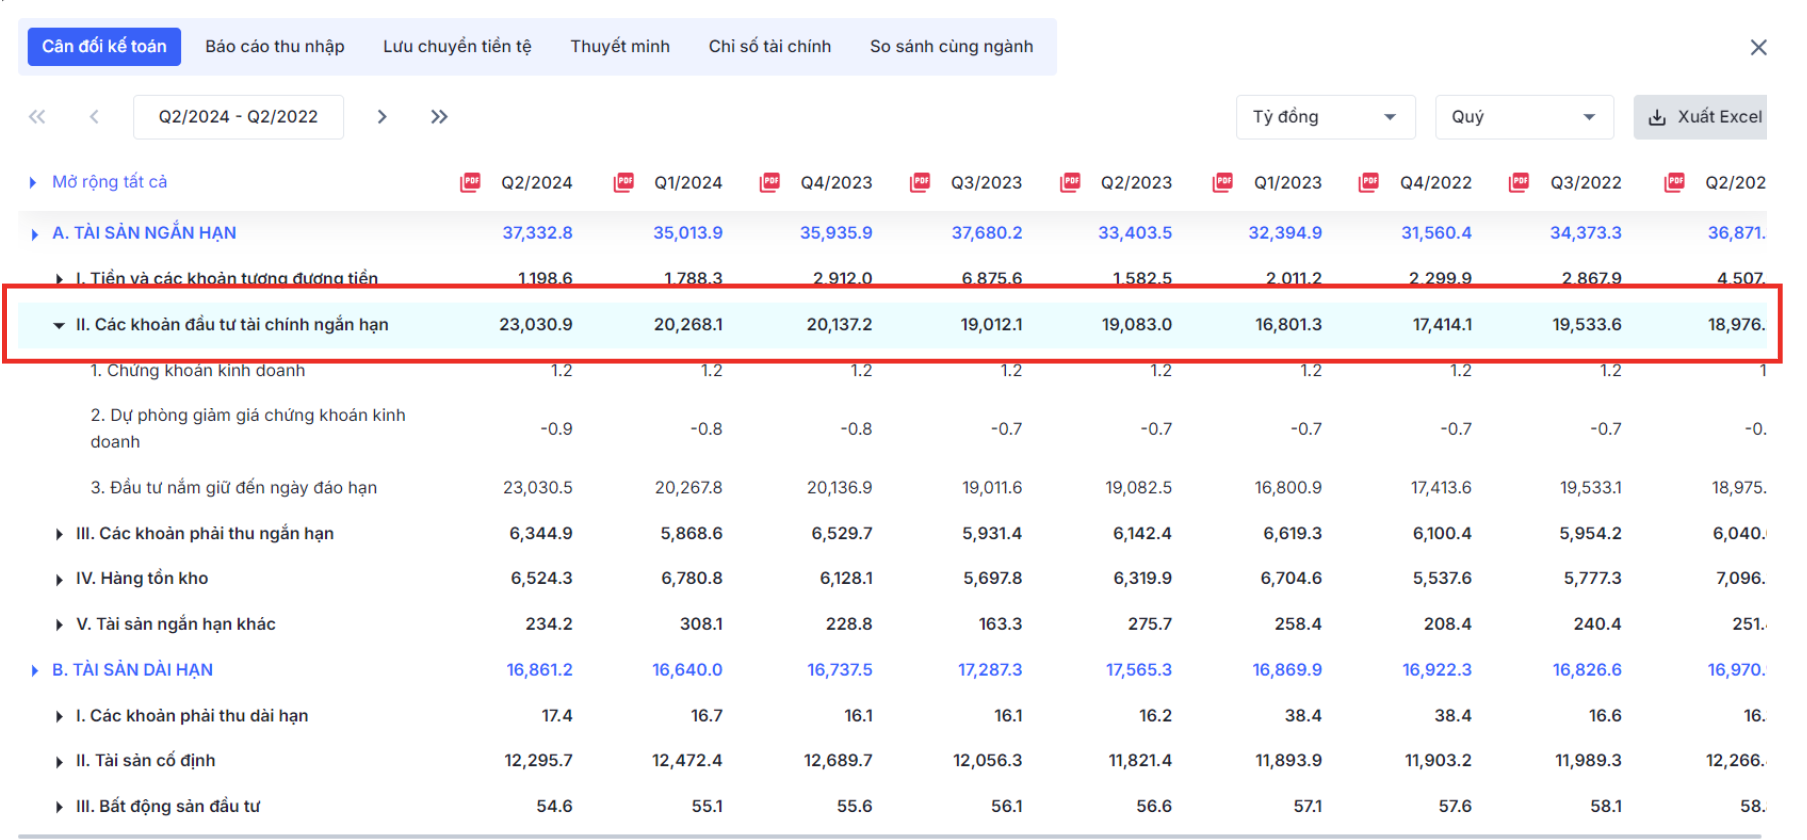
Task: Open the Q4/2022 PDF report icon
Action: tap(1369, 182)
